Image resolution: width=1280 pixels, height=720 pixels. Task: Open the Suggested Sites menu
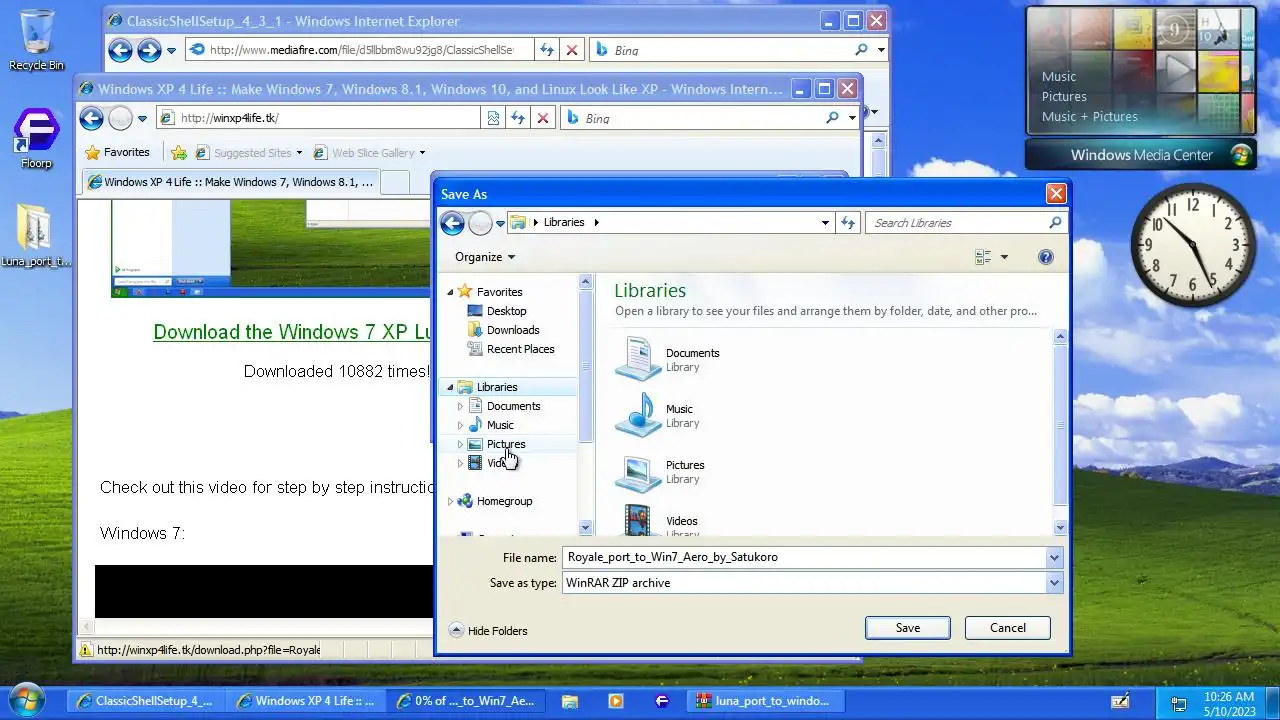point(248,153)
